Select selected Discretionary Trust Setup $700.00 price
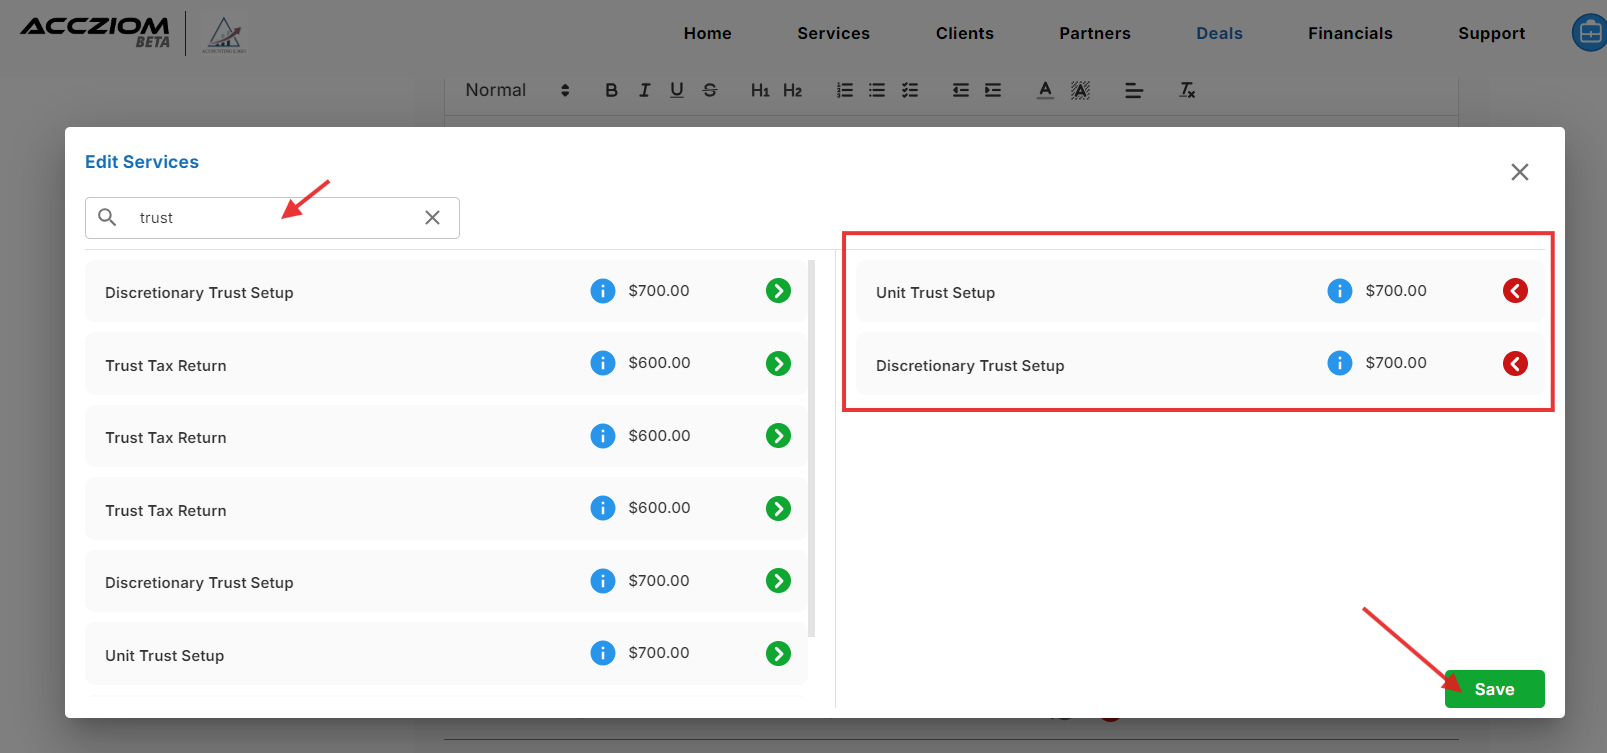The height and width of the screenshot is (753, 1607). (x=1396, y=363)
